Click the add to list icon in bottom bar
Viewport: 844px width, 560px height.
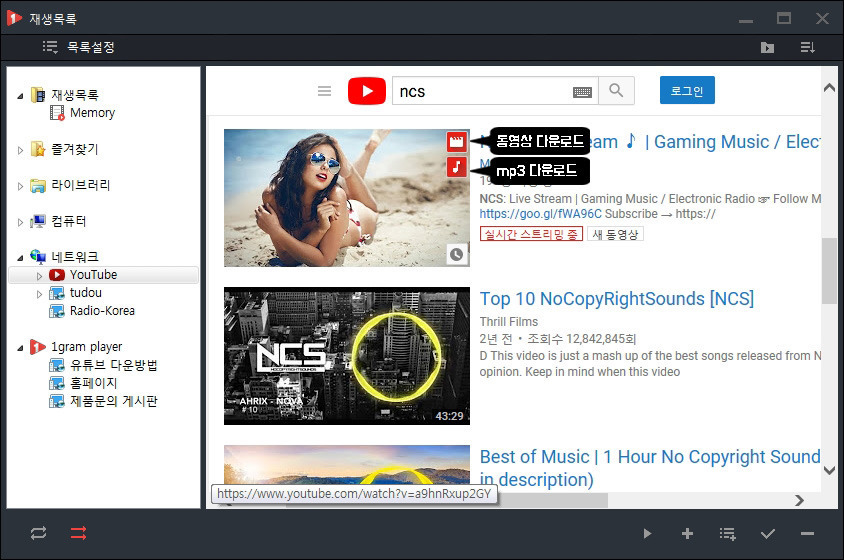(x=727, y=534)
